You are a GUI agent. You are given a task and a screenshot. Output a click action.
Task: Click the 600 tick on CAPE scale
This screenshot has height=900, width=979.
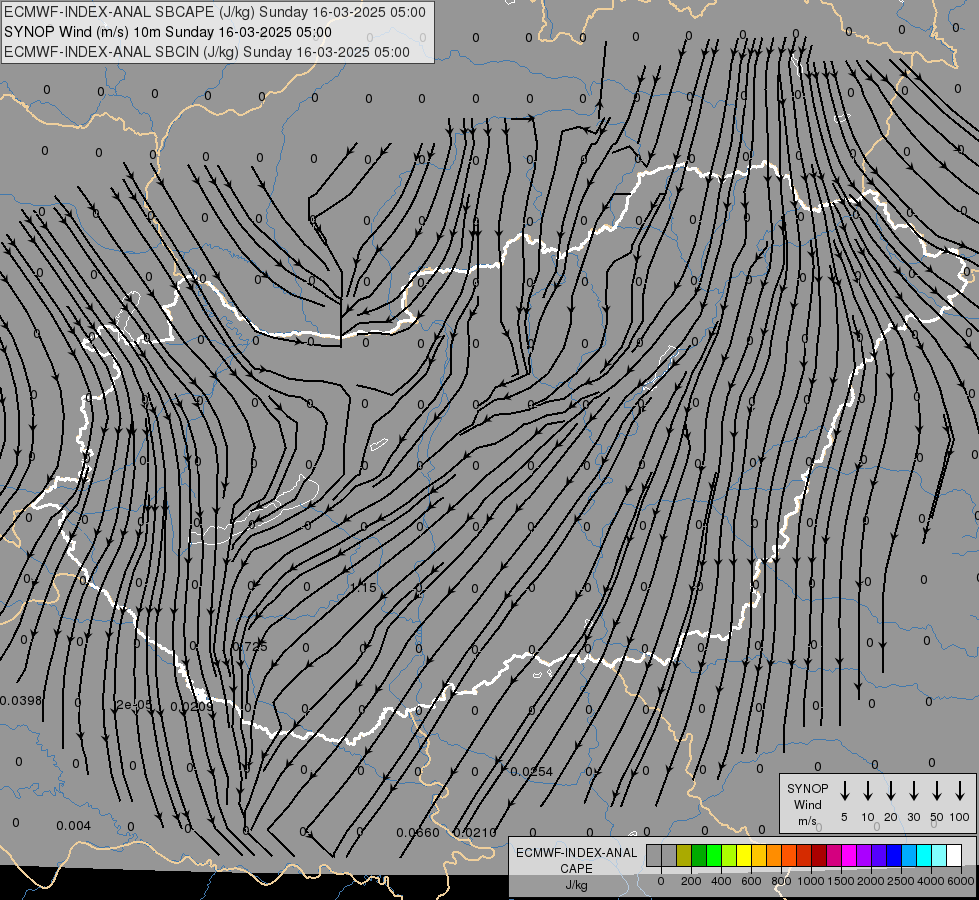click(751, 881)
